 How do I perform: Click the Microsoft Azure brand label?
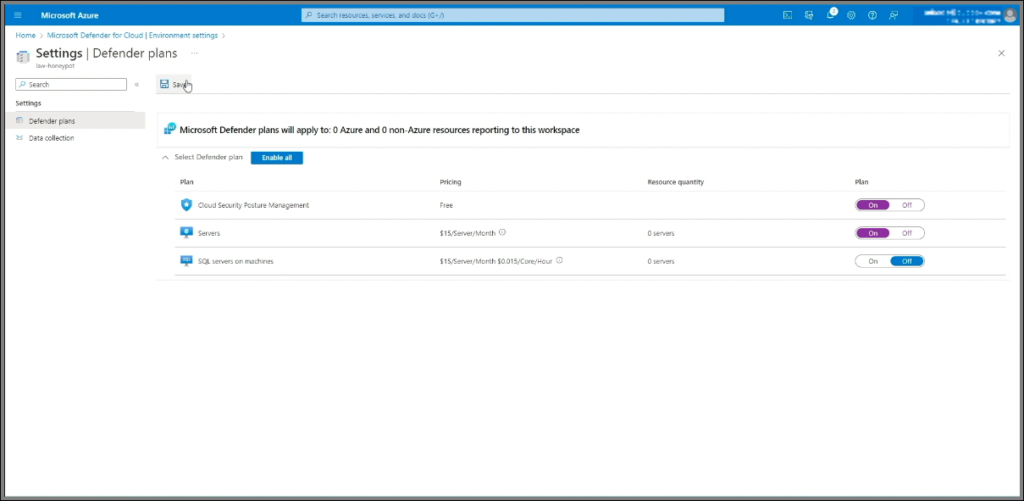point(70,15)
